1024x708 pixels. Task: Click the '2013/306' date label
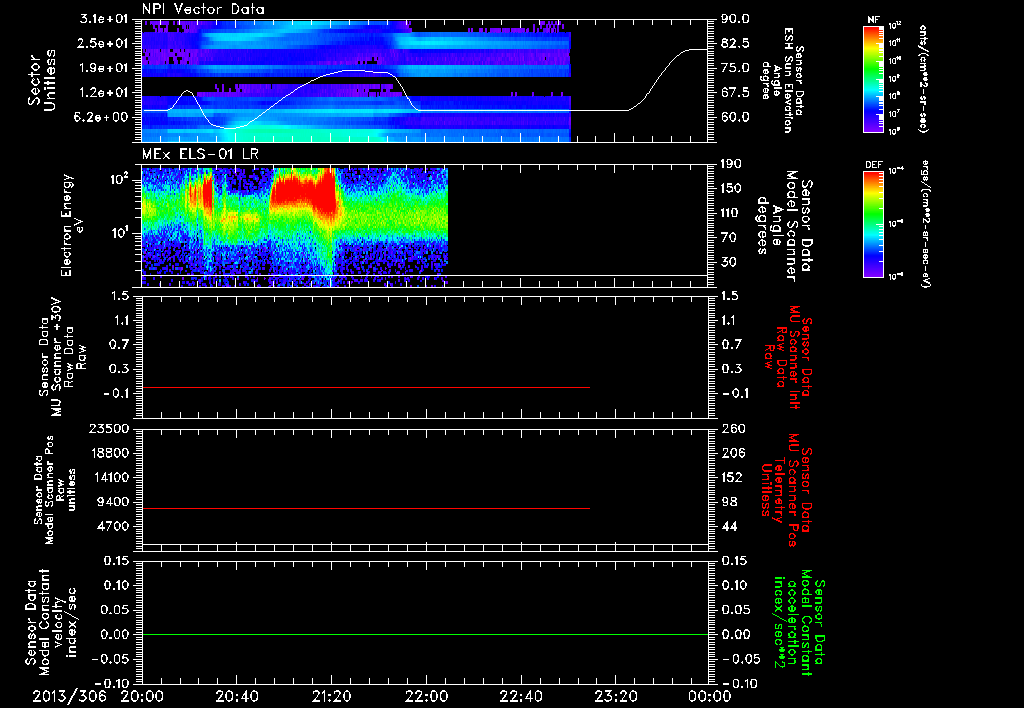click(70, 696)
